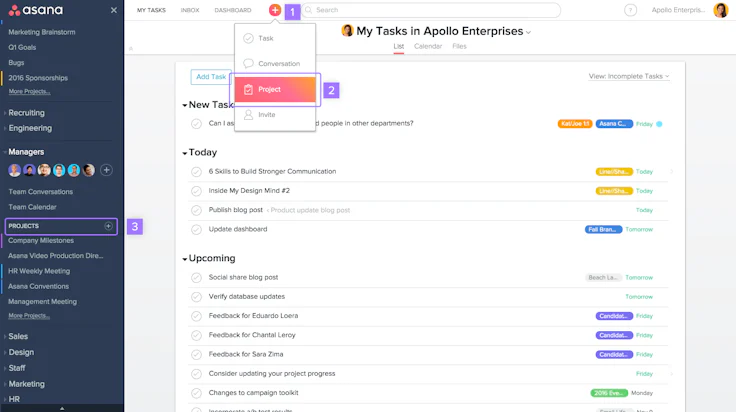Open the More Projects link under Managers

(29, 316)
